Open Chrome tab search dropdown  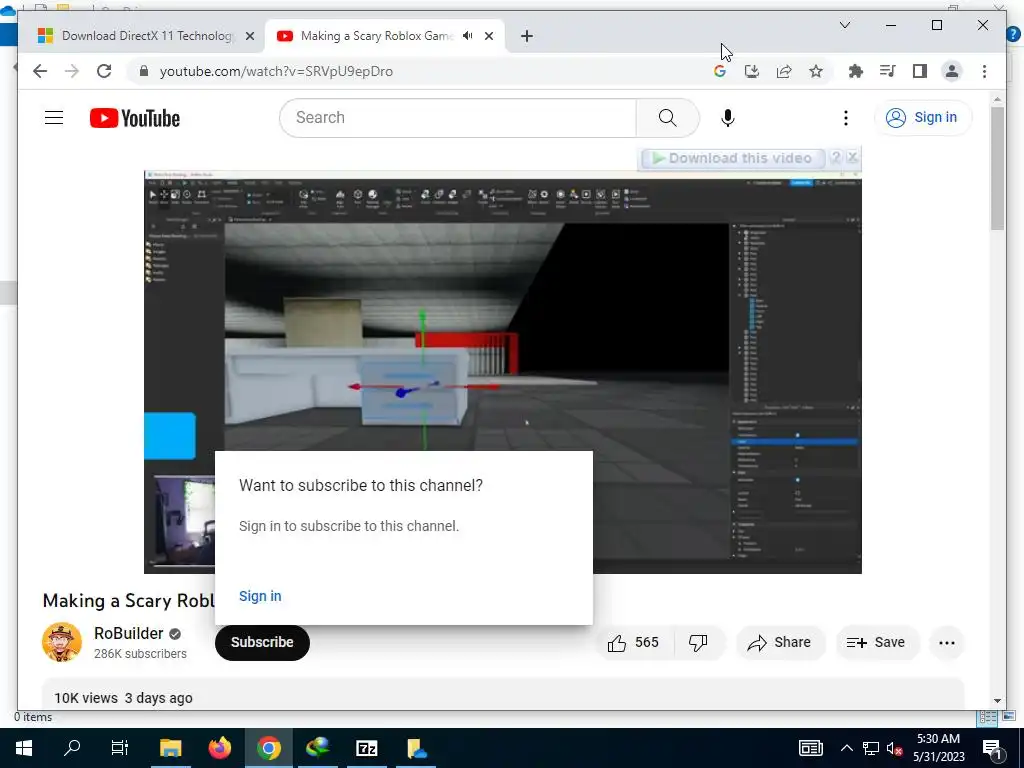tap(844, 25)
